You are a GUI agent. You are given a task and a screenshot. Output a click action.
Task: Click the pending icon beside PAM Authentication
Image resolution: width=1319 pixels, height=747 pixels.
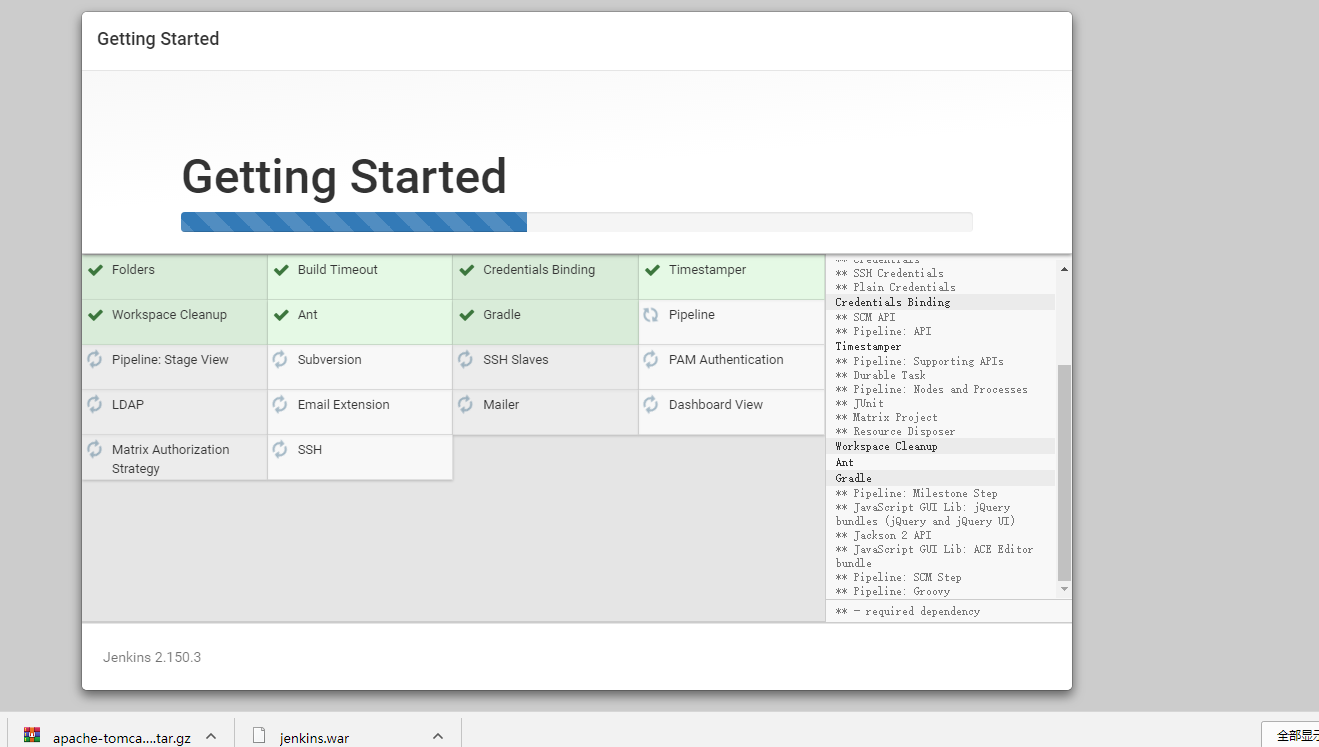[x=651, y=359]
